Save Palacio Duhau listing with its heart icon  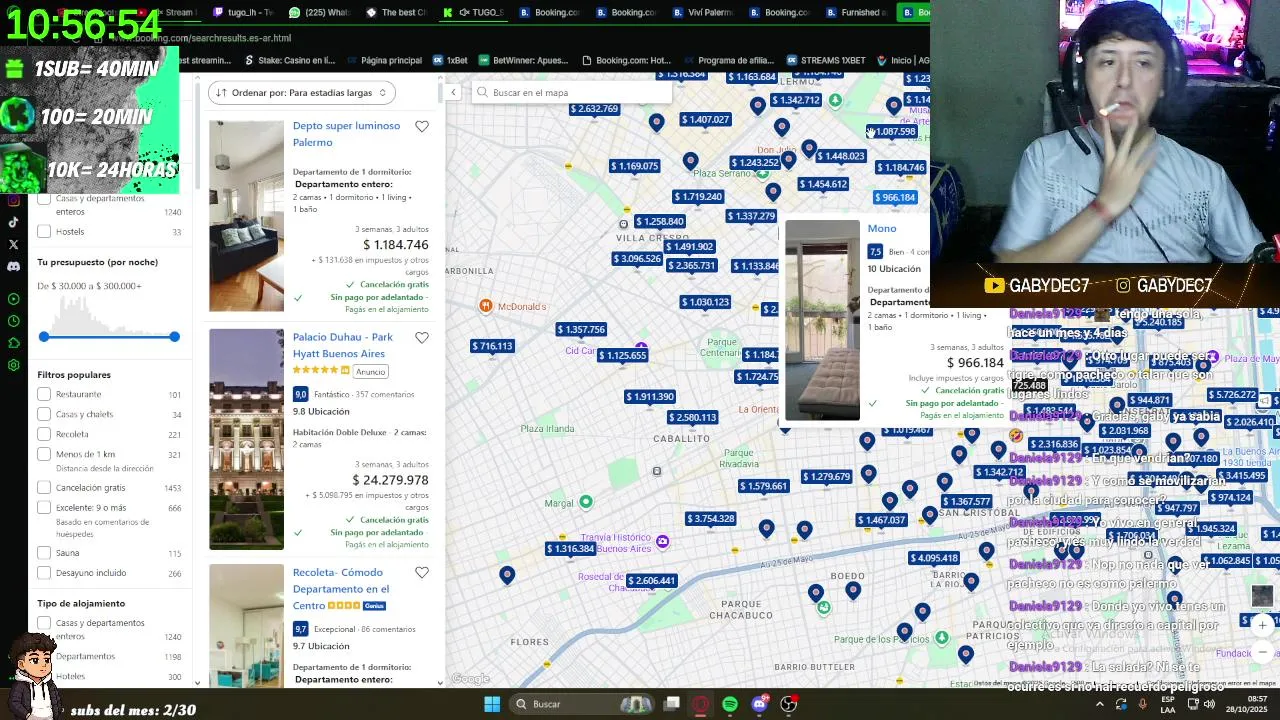[422, 338]
